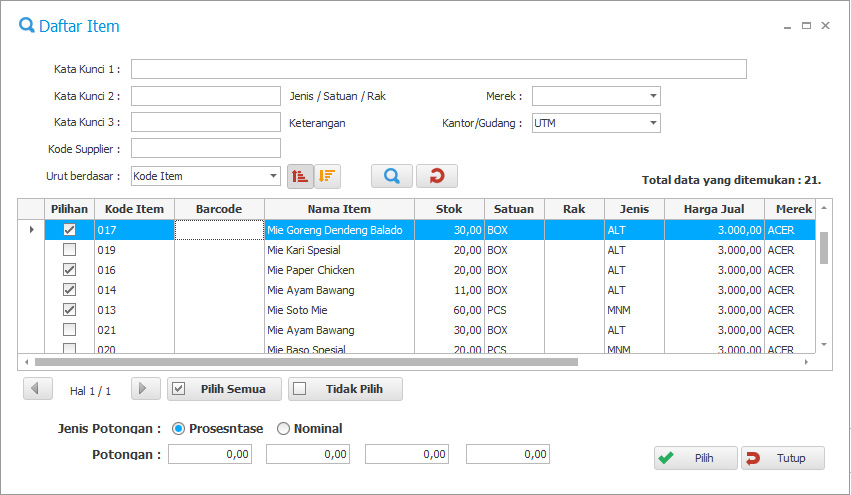Viewport: 851px width, 495px height.
Task: Sort by Nama Item column header
Action: [x=339, y=209]
